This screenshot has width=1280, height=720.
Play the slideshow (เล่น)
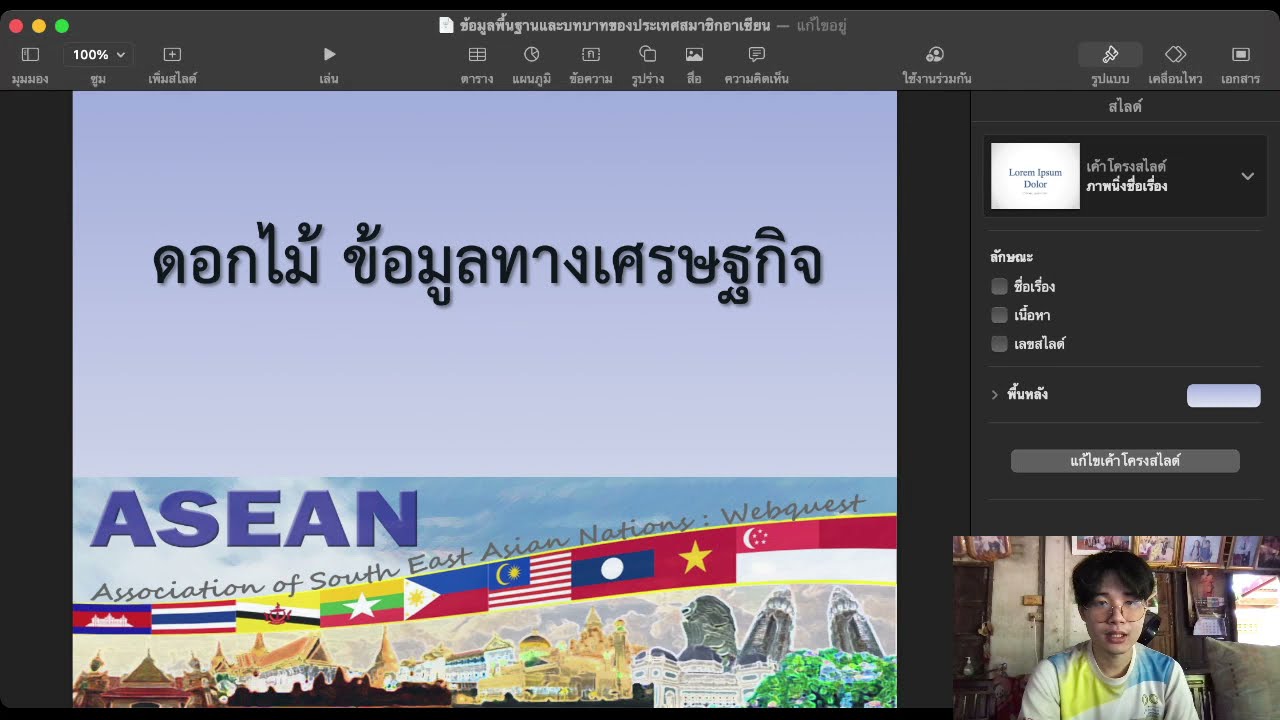[329, 55]
